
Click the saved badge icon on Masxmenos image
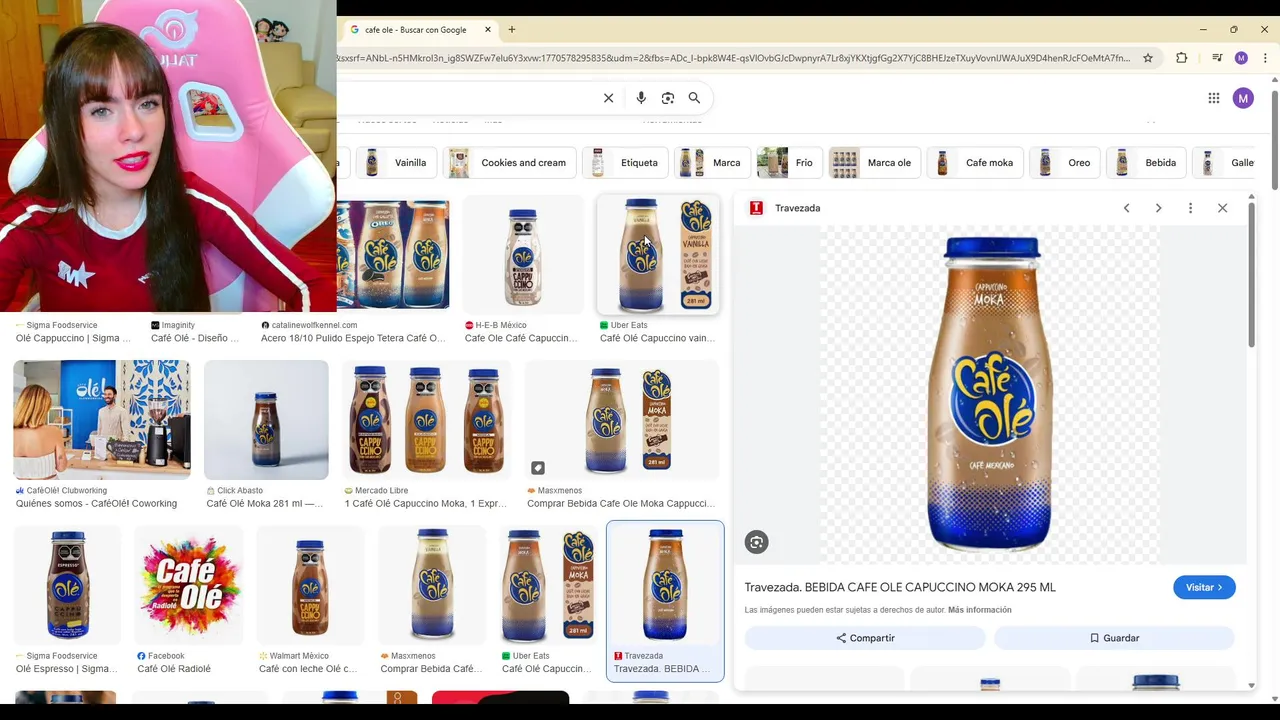pyautogui.click(x=538, y=468)
